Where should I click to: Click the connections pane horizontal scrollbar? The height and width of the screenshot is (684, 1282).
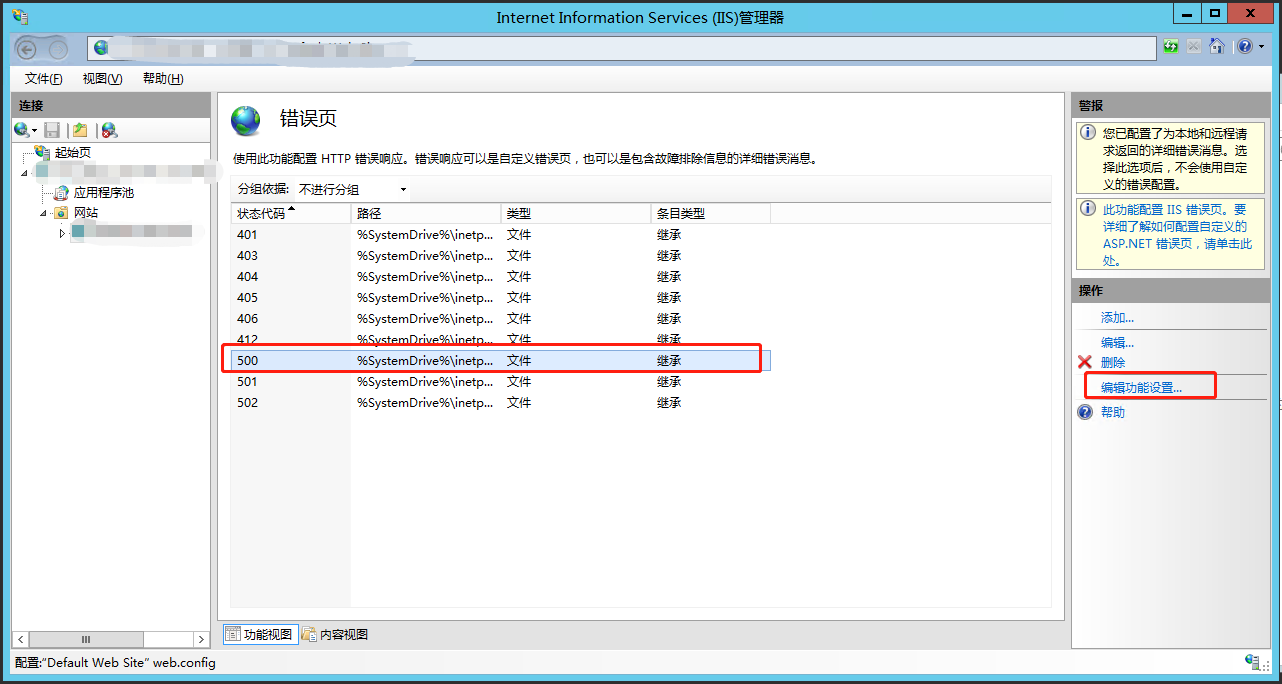click(x=86, y=639)
